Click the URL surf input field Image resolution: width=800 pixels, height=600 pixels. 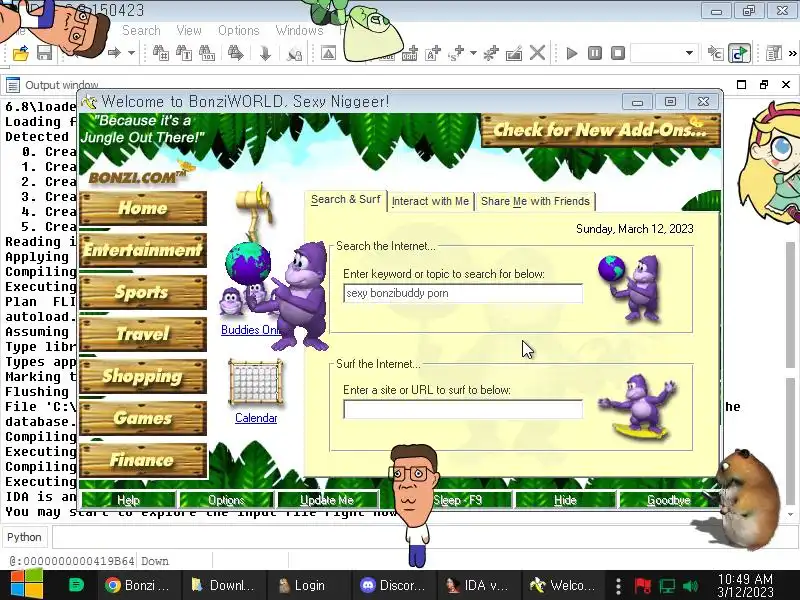(463, 409)
